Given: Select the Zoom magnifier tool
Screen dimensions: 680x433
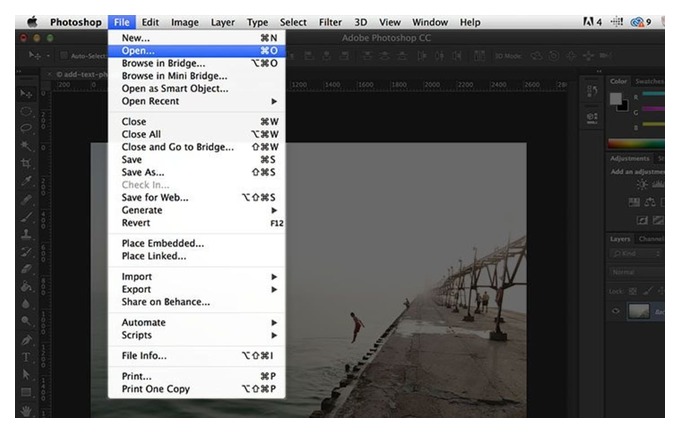Looking at the screenshot, I should (26, 321).
